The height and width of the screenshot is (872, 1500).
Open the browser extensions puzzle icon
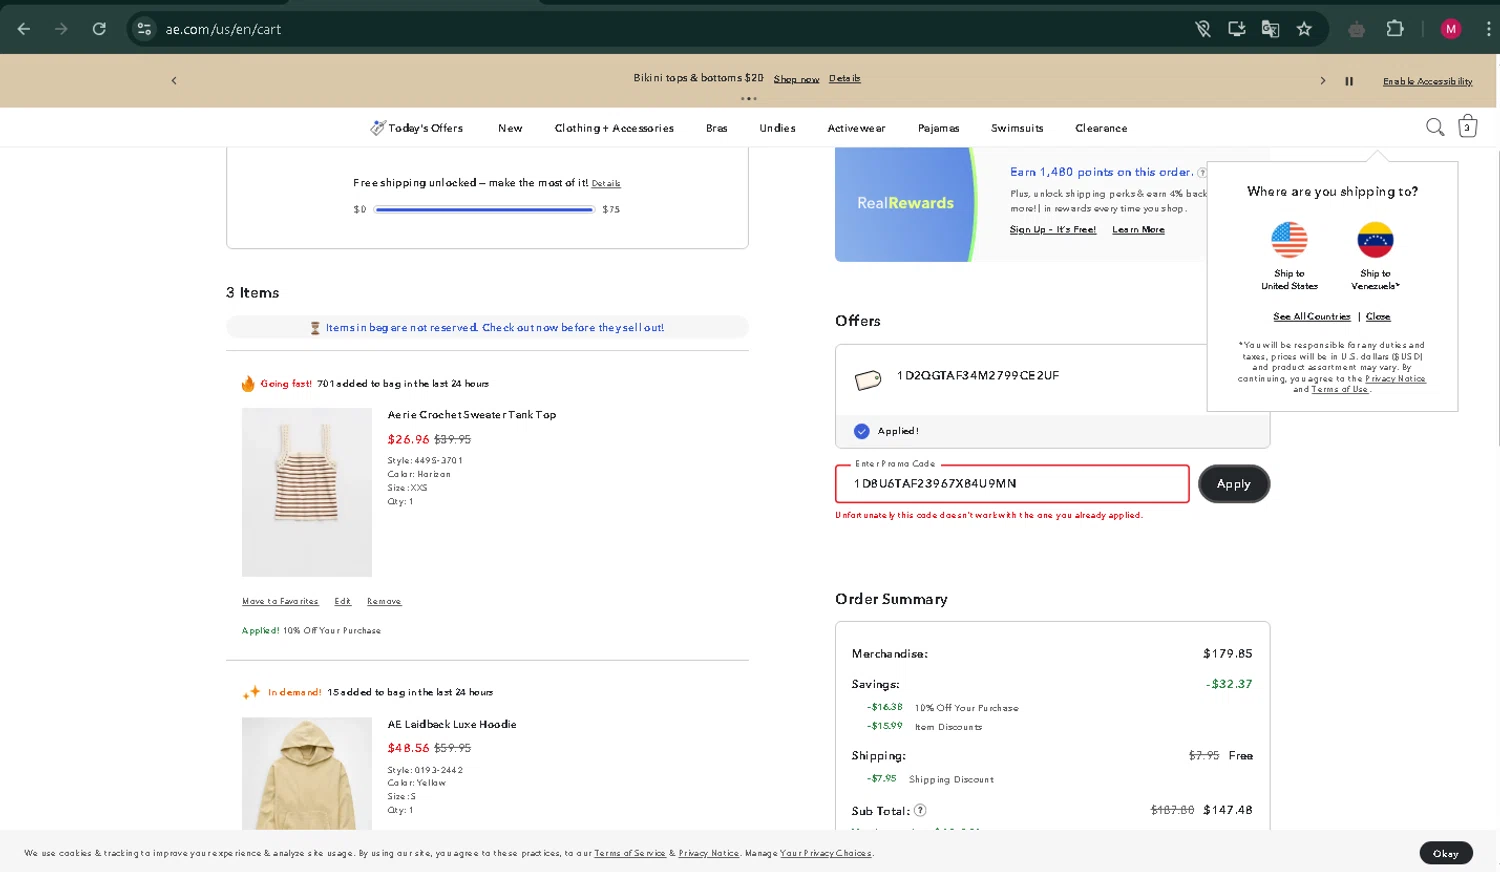[x=1395, y=29]
